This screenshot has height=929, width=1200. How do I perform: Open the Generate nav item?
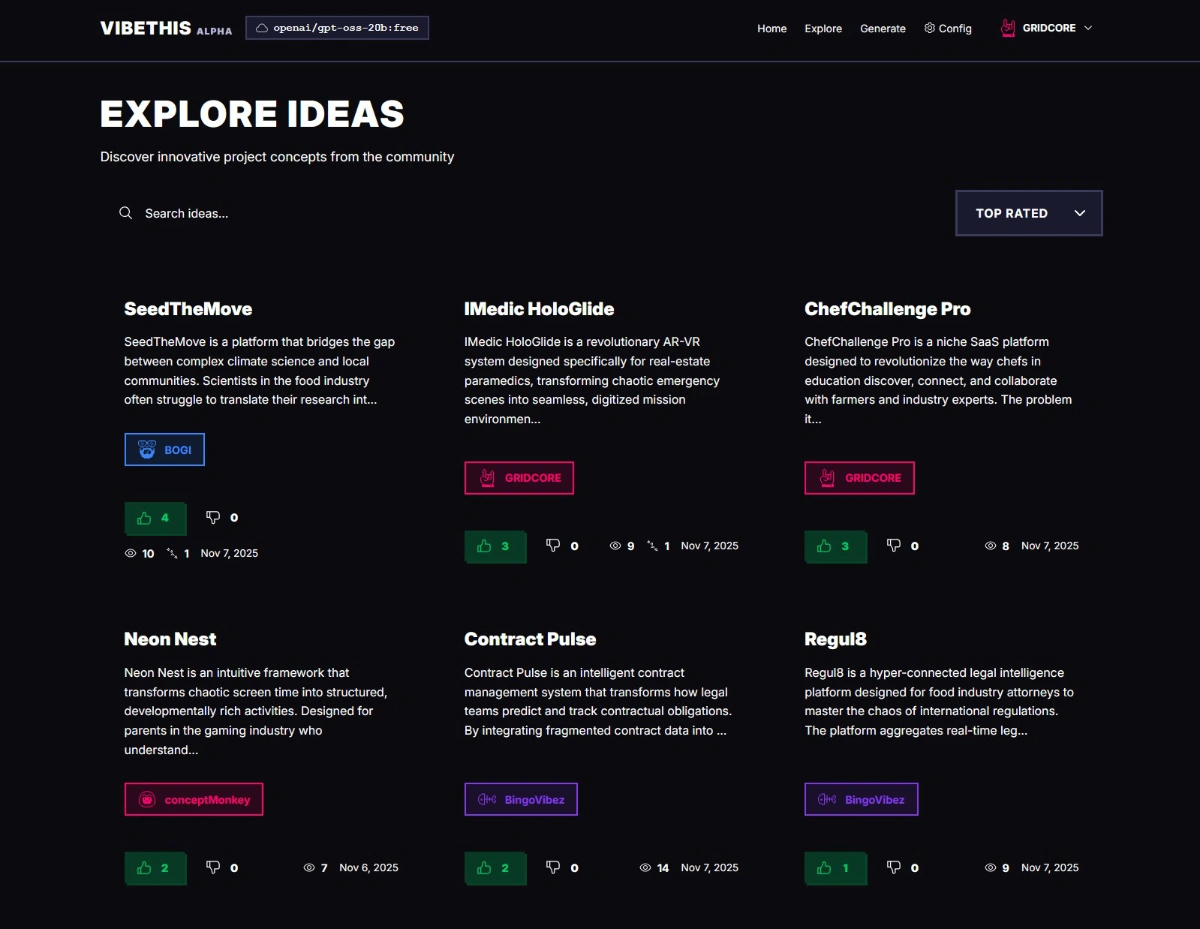[882, 29]
